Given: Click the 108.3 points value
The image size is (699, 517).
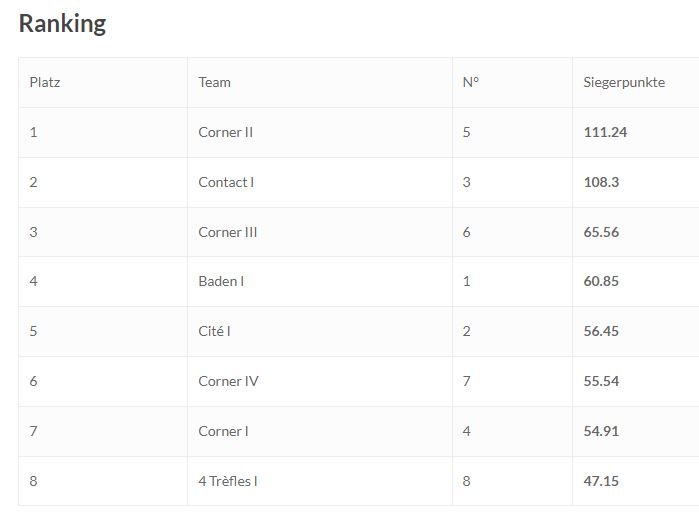Looking at the screenshot, I should click(601, 182).
